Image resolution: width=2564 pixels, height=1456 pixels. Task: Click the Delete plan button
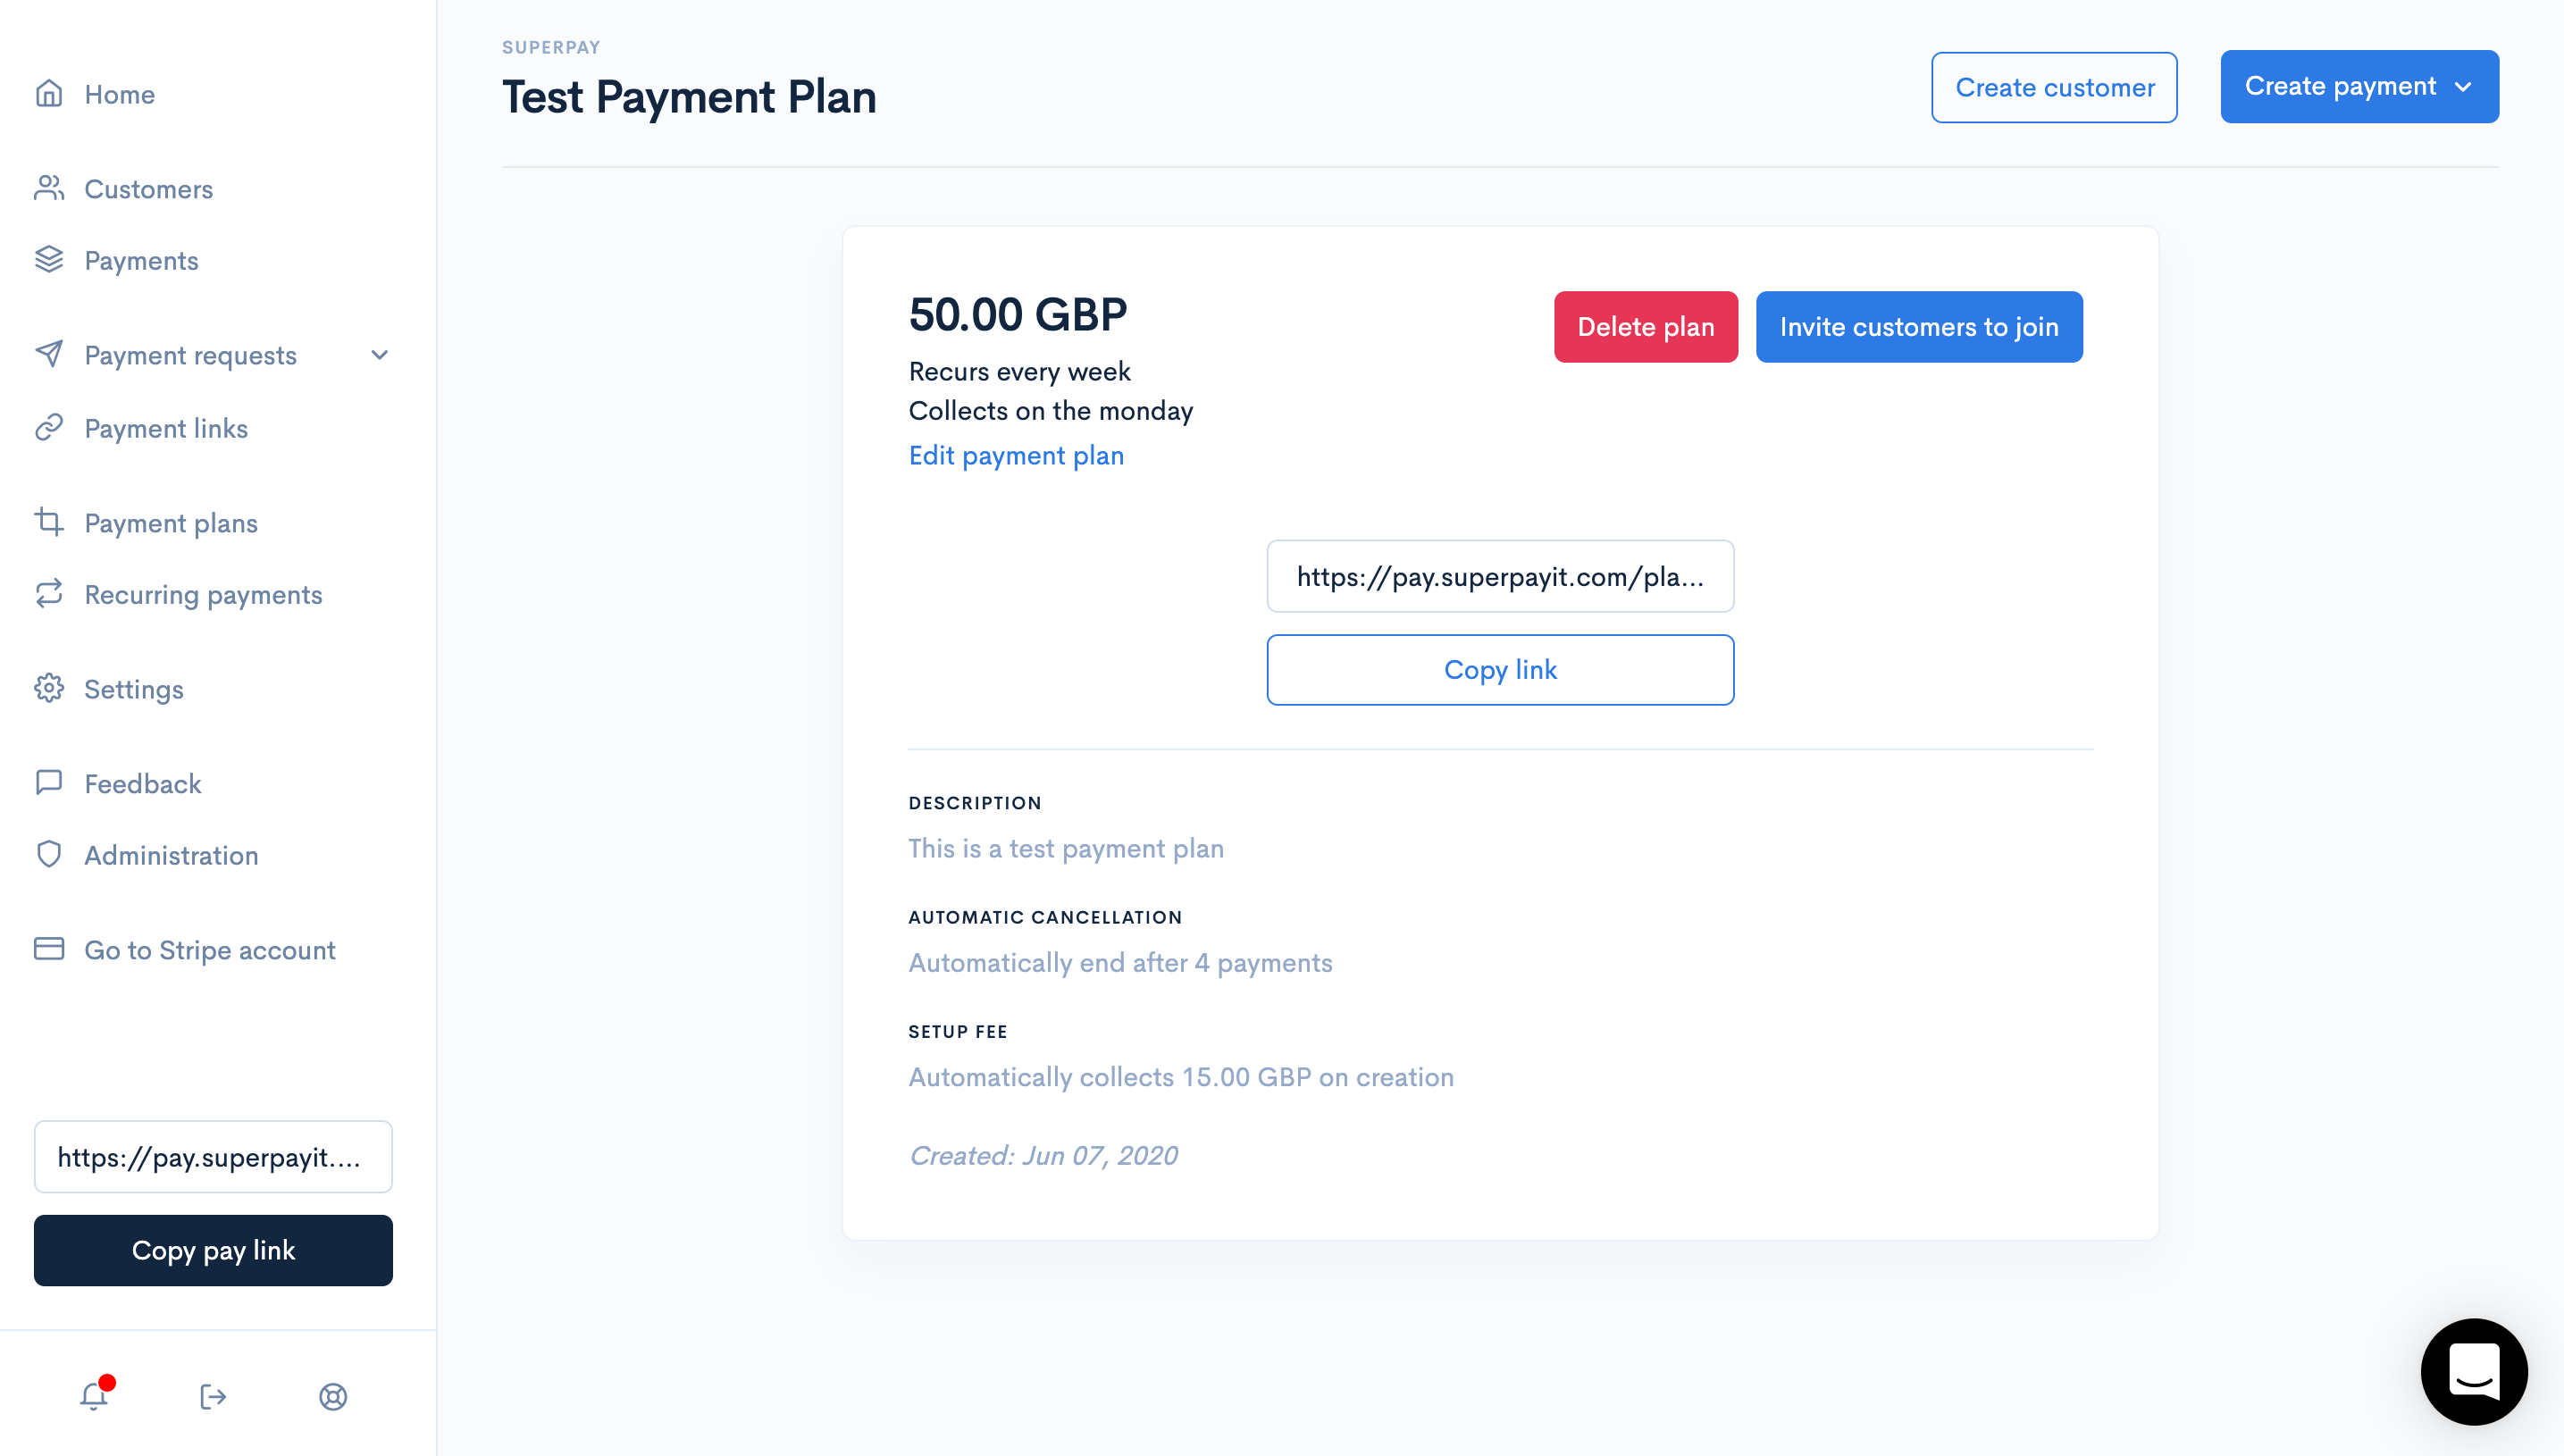click(1645, 326)
